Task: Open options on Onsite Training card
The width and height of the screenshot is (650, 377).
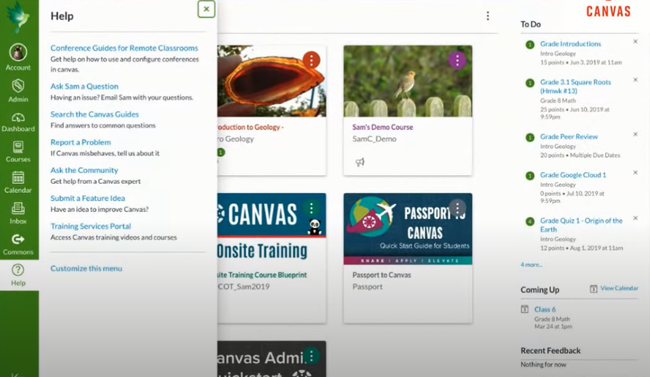Action: [311, 208]
